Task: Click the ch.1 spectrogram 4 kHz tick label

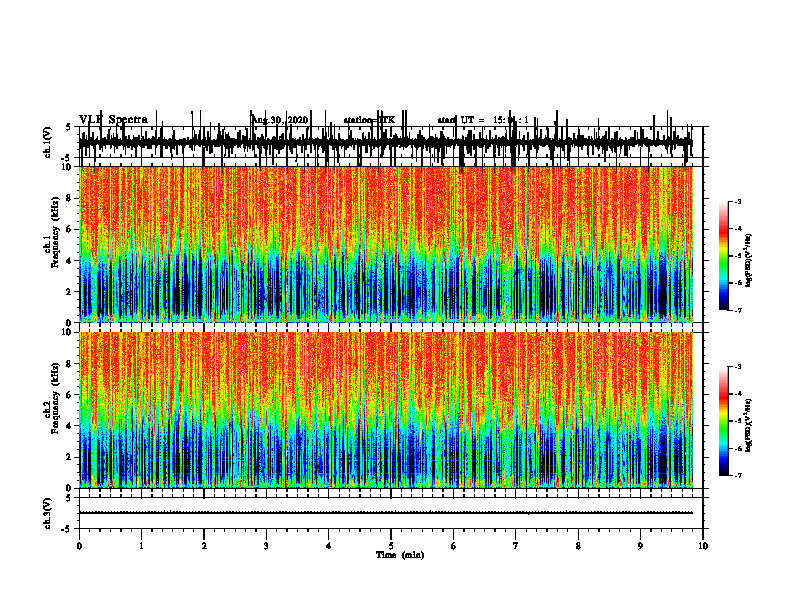Action: tap(69, 261)
